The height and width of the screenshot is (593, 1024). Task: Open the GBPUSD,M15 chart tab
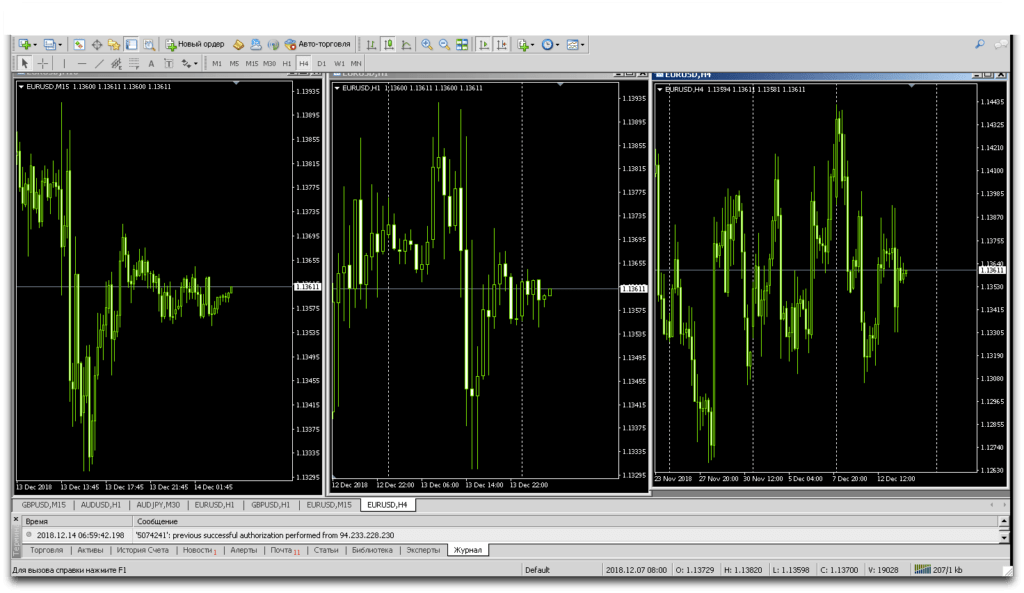coord(43,505)
